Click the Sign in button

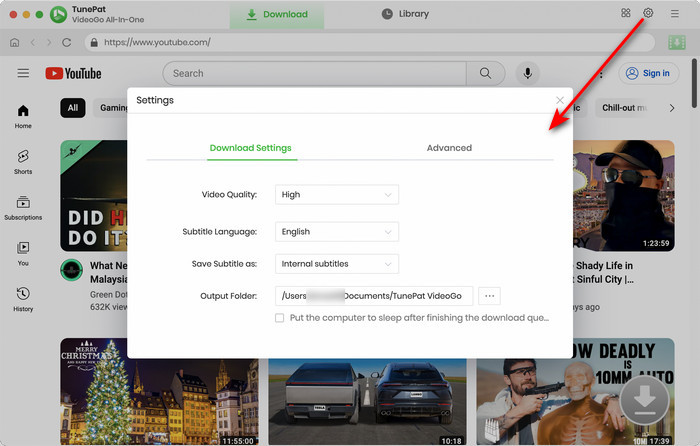pyautogui.click(x=648, y=73)
